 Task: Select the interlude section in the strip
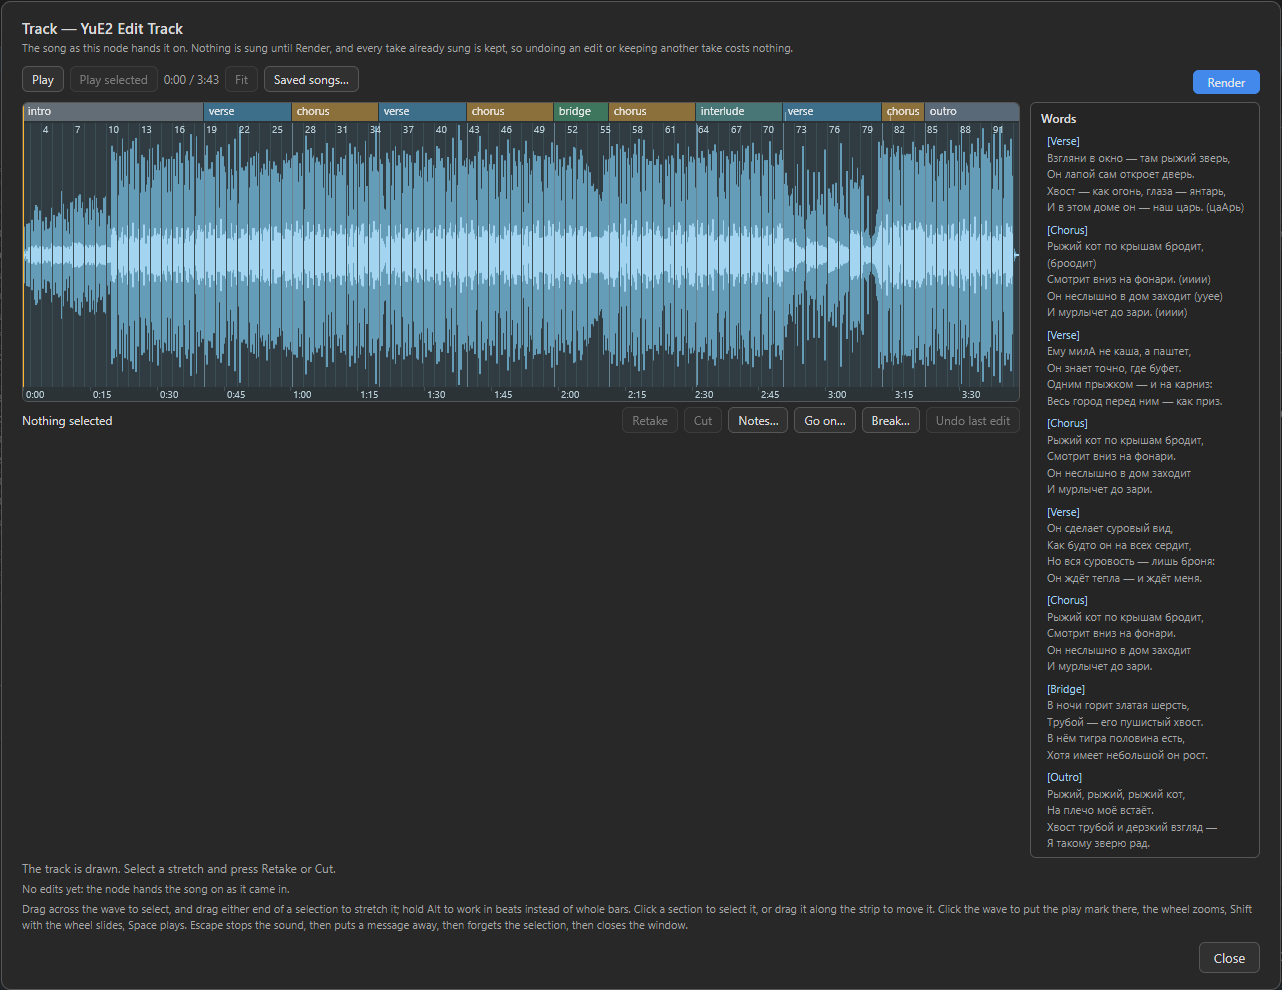coord(739,112)
